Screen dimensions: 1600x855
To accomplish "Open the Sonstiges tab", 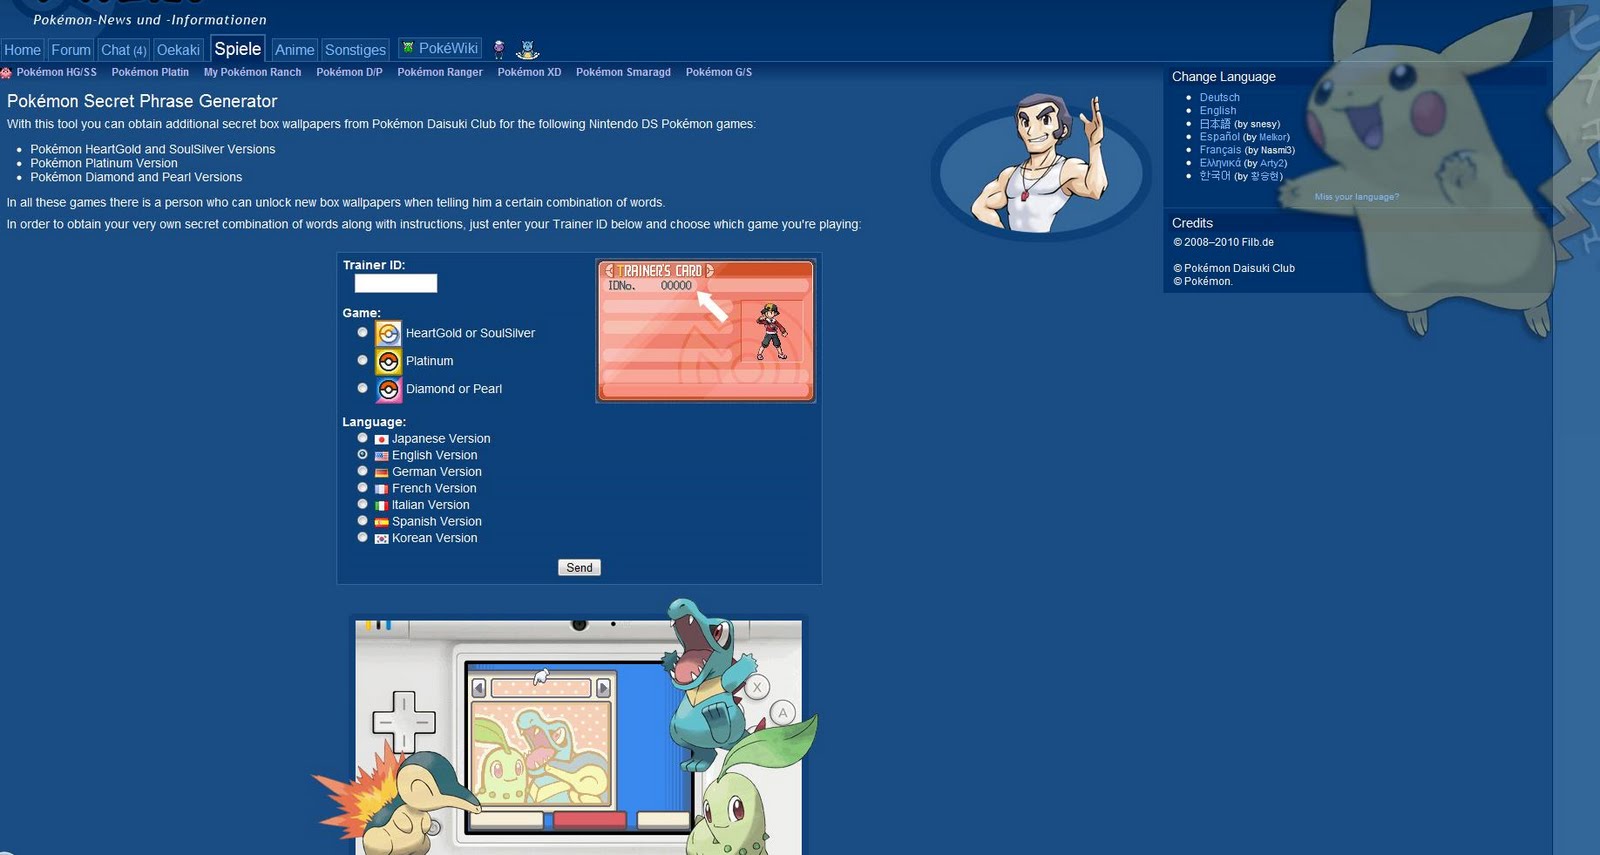I will coord(355,50).
